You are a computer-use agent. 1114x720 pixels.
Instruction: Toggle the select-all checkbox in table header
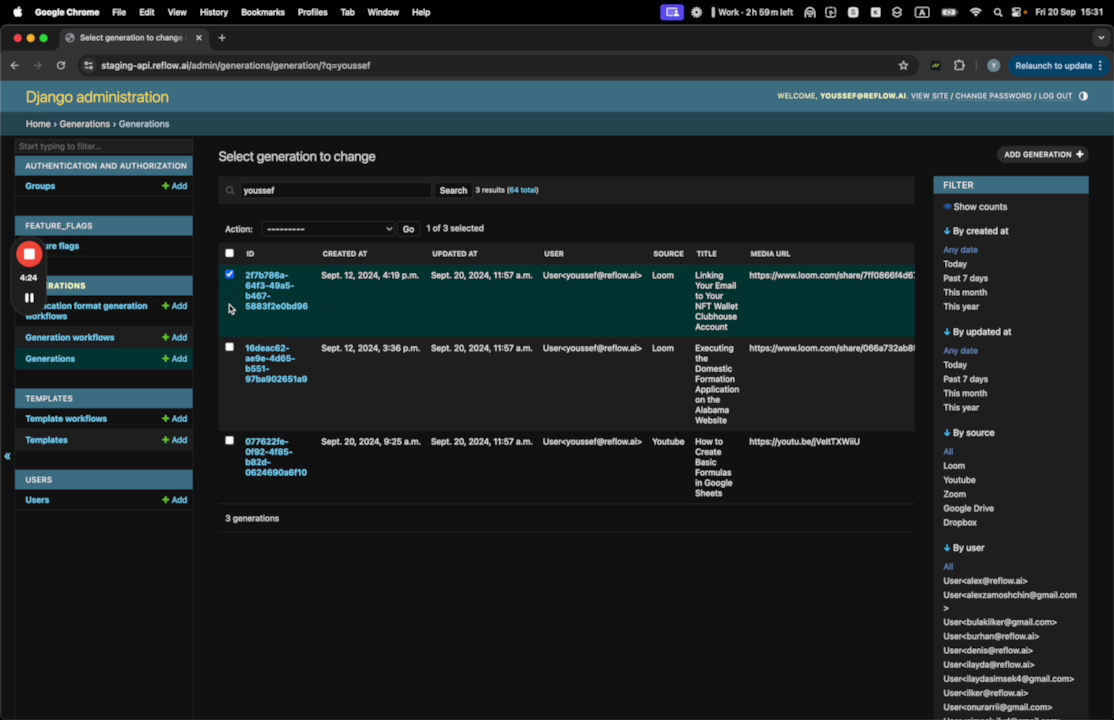point(229,254)
